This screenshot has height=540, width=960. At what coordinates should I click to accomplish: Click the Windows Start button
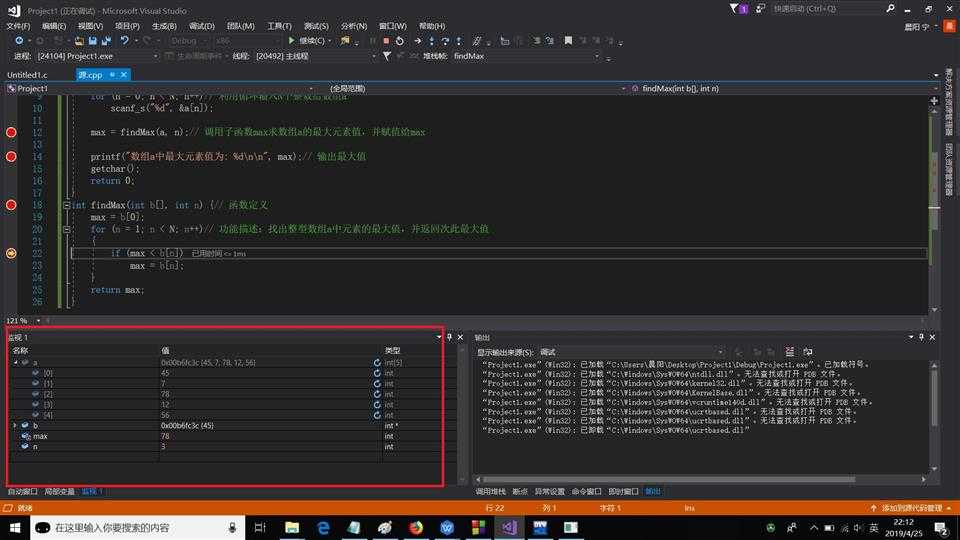[x=15, y=527]
